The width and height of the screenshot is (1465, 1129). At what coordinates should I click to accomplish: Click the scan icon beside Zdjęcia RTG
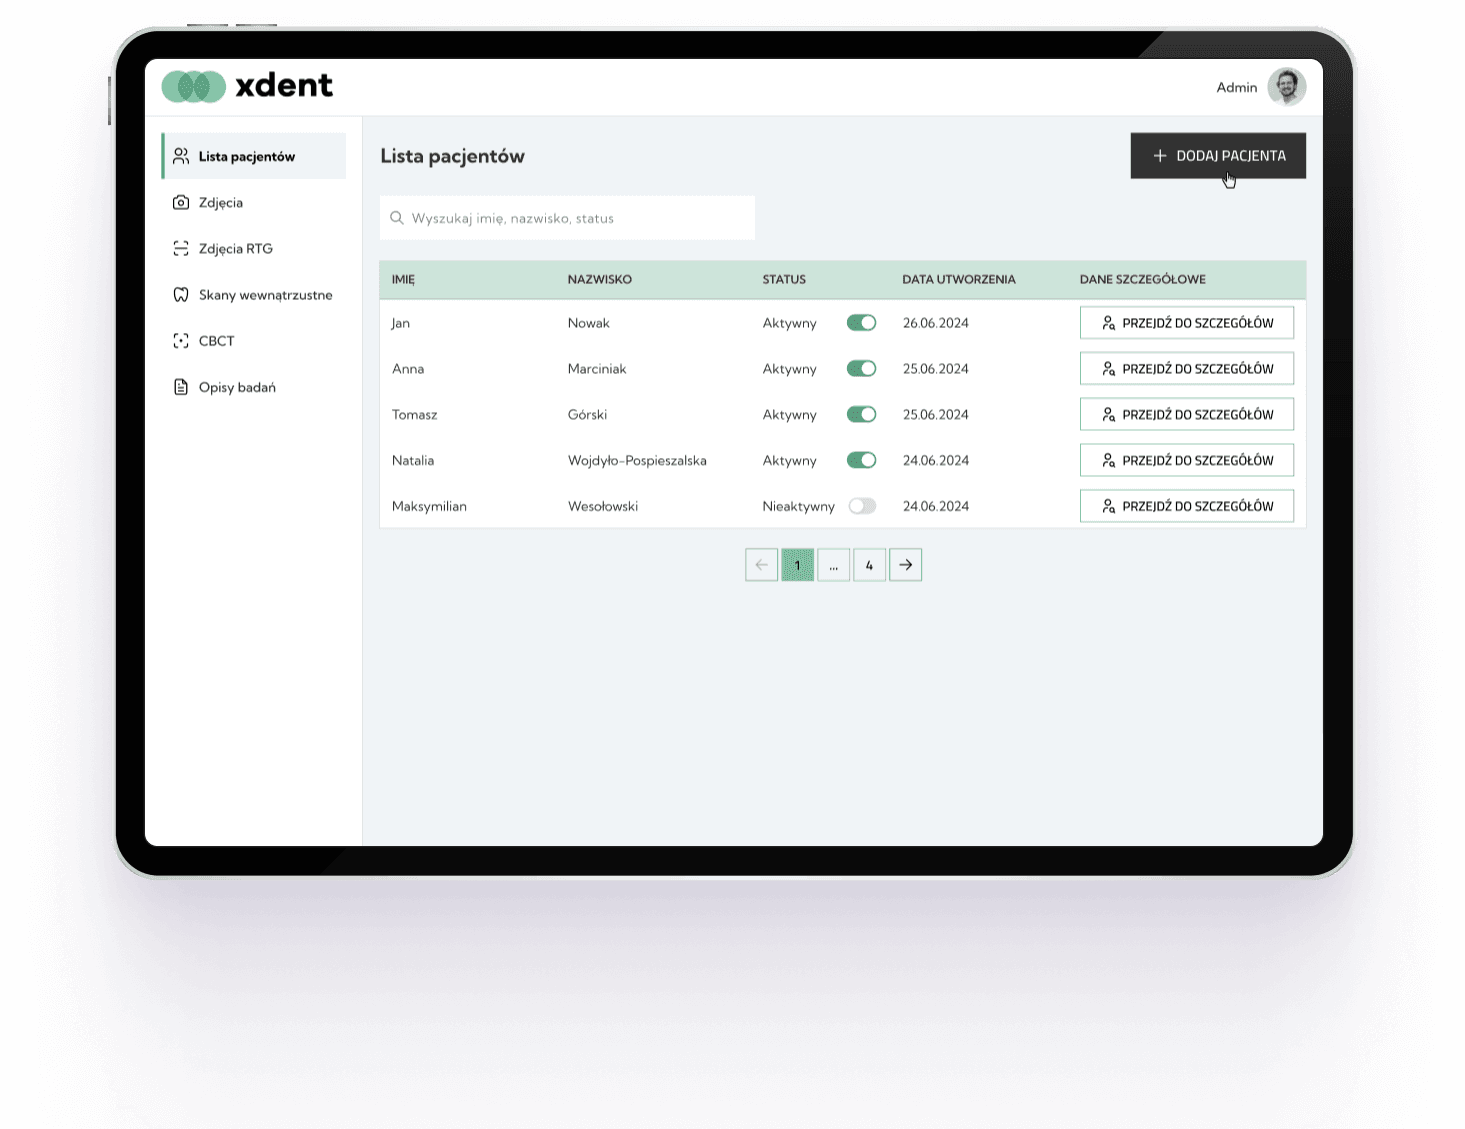(x=181, y=248)
